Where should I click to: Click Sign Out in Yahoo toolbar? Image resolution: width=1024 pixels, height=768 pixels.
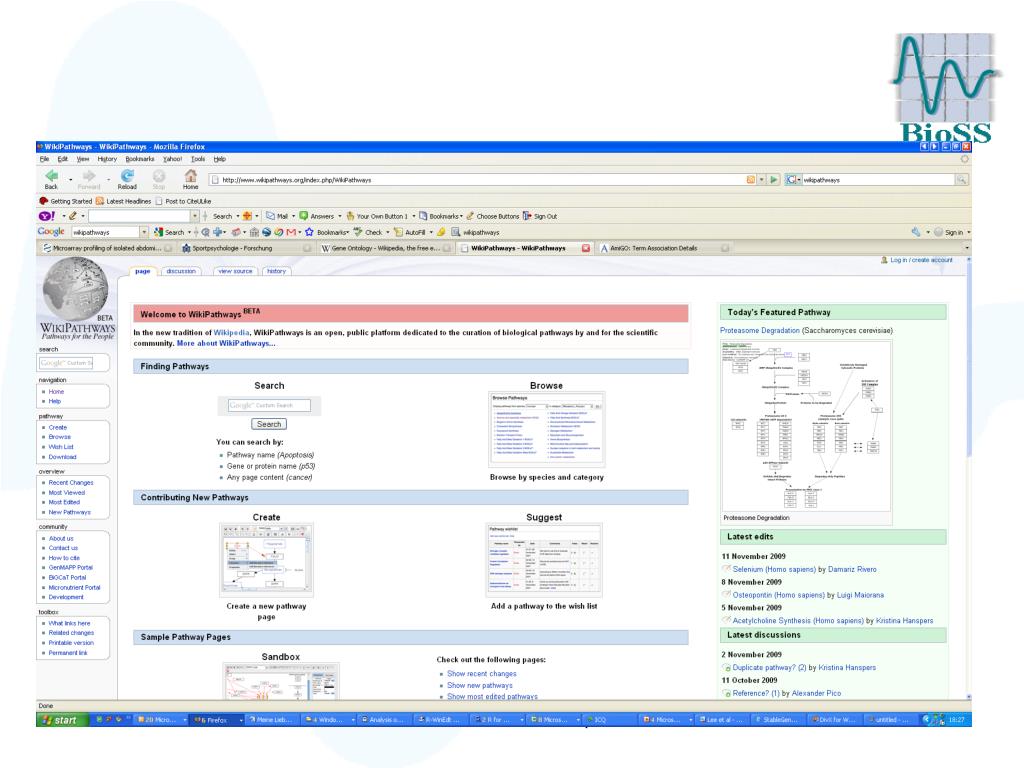[x=540, y=216]
